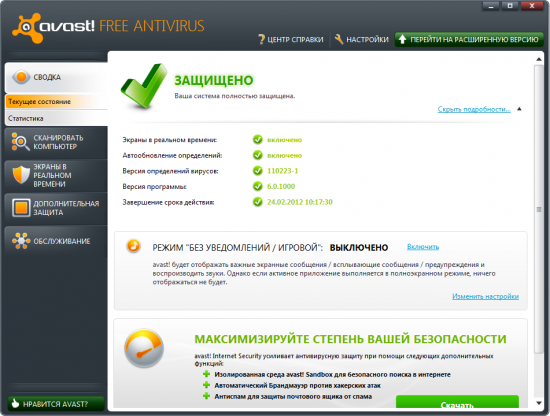
Task: Open Сканировать компьютер section
Action: click(56, 142)
